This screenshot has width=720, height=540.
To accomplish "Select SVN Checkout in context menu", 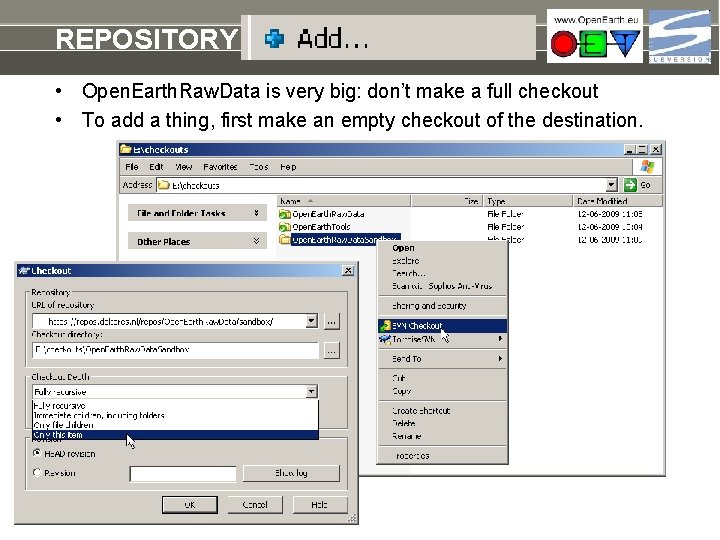I will click(443, 326).
